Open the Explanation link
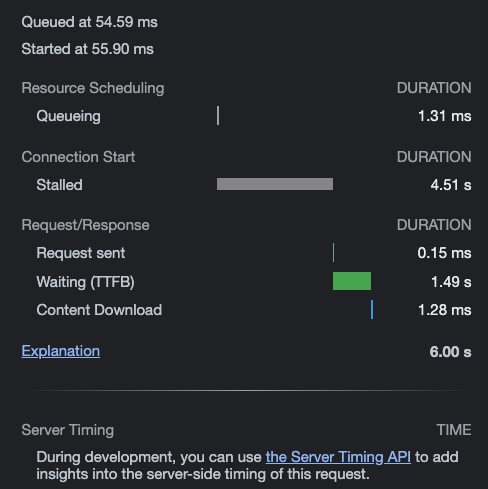This screenshot has width=488, height=489. (61, 351)
